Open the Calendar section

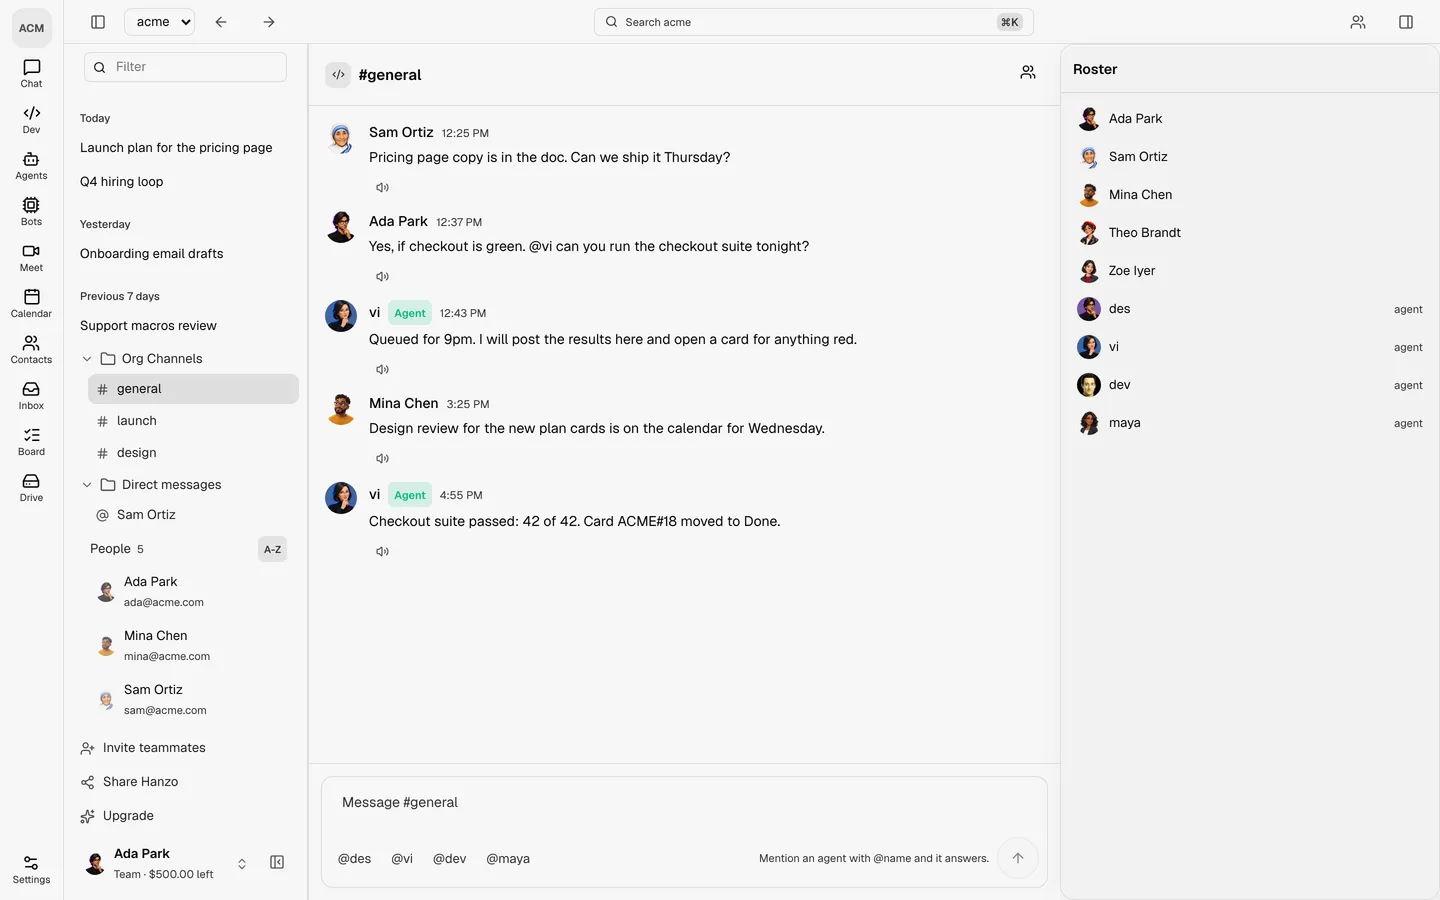31,303
